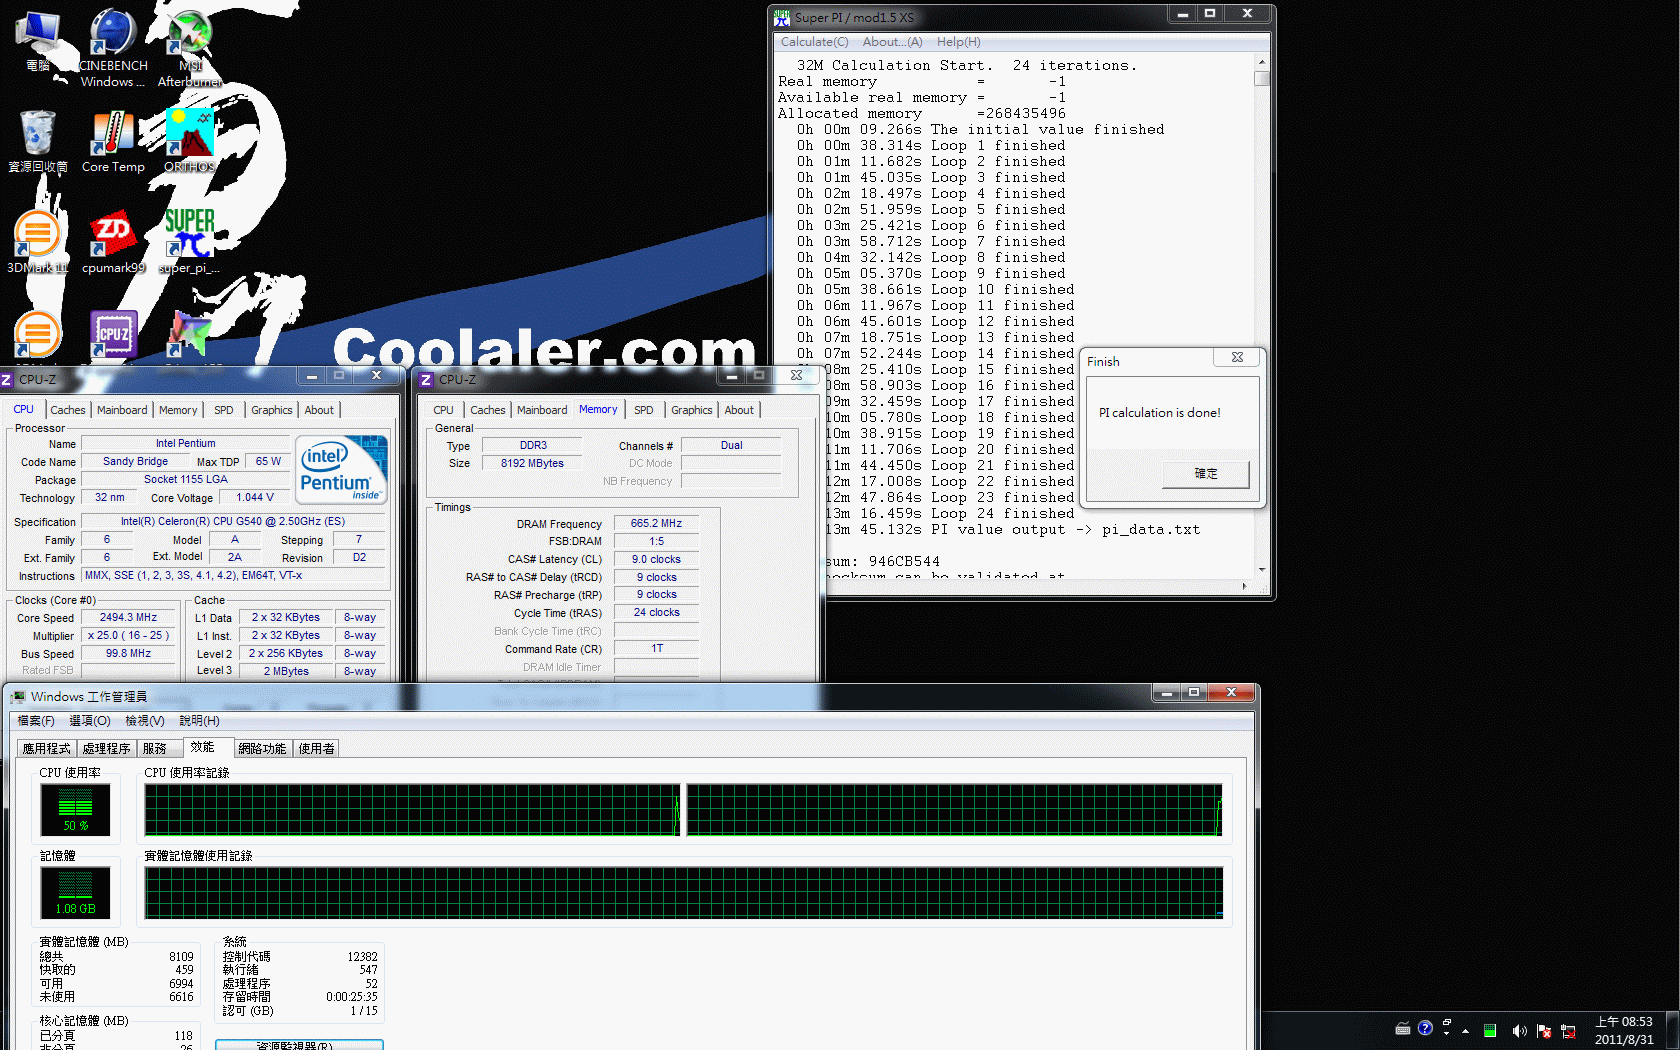Click DRAM Frequency value 665.2 MHz
Image resolution: width=1680 pixels, height=1050 pixels.
pos(656,523)
